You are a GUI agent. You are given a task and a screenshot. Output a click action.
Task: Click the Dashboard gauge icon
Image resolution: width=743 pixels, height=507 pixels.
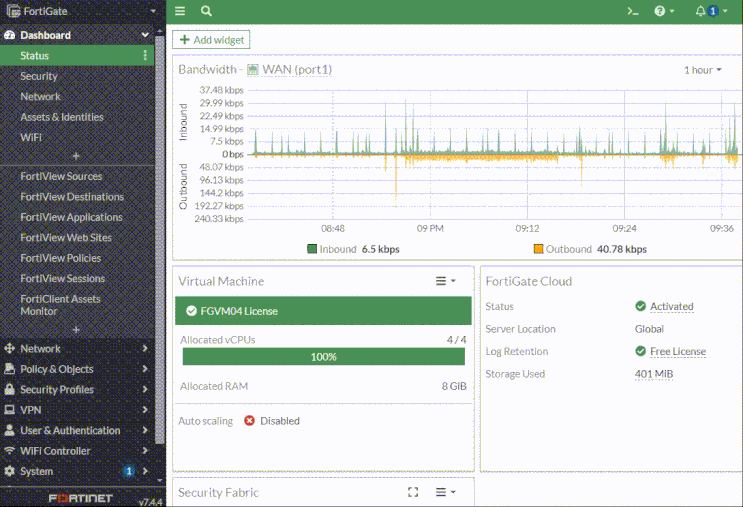9,35
